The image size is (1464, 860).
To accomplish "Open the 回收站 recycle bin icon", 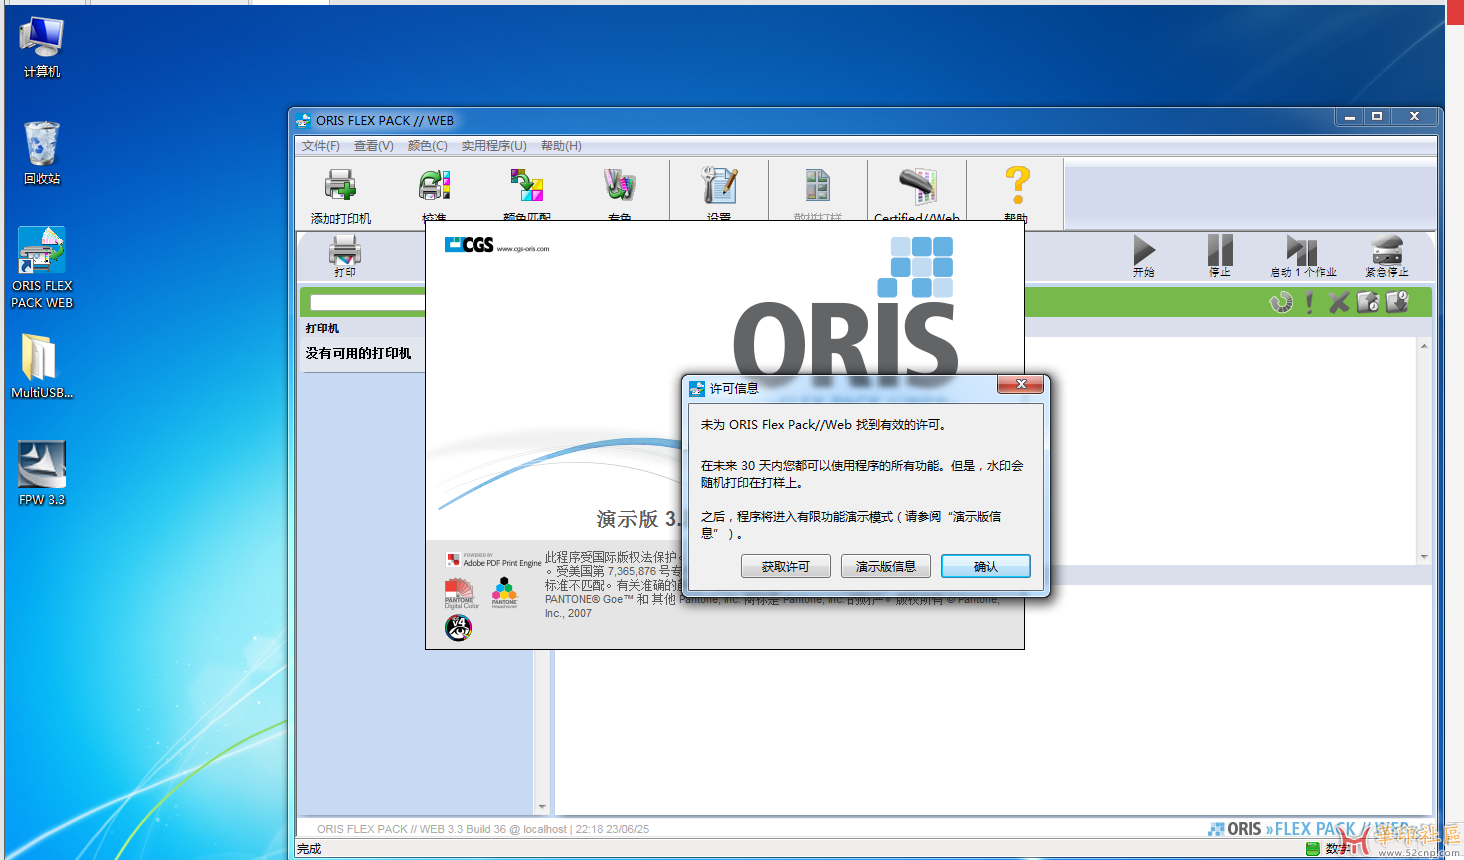I will [x=41, y=153].
